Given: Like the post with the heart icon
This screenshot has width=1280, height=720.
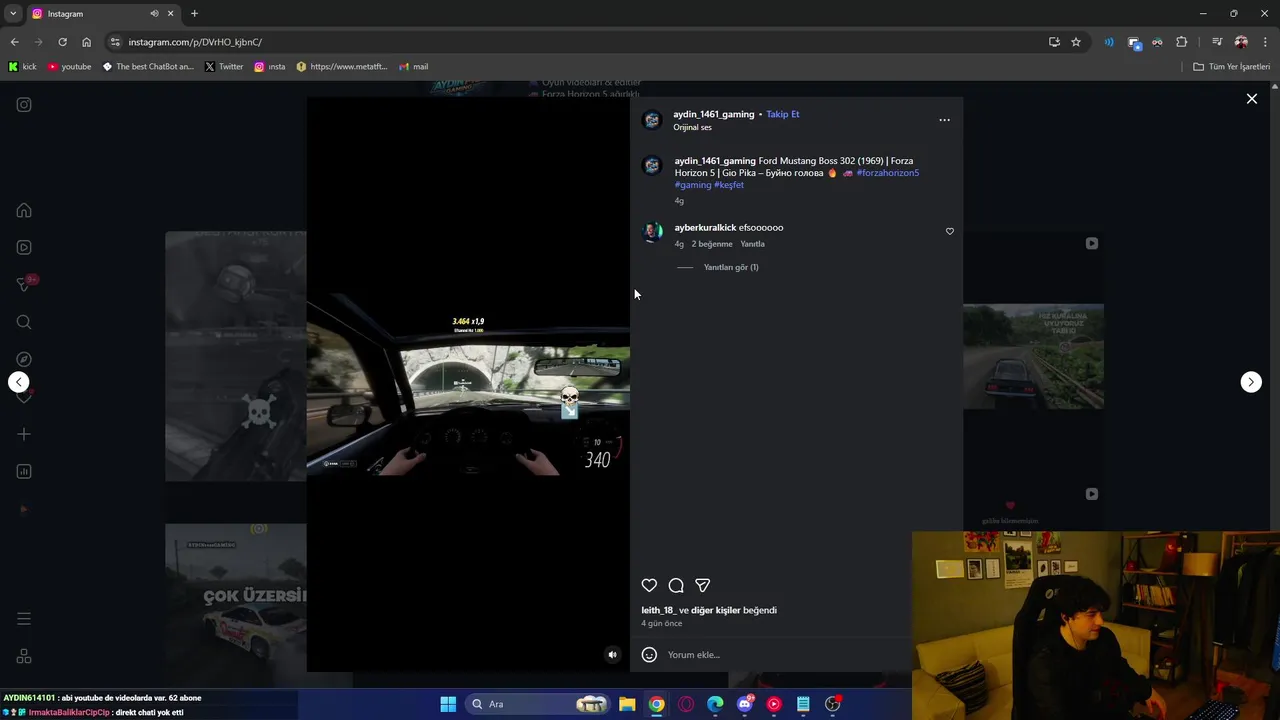Looking at the screenshot, I should point(649,585).
